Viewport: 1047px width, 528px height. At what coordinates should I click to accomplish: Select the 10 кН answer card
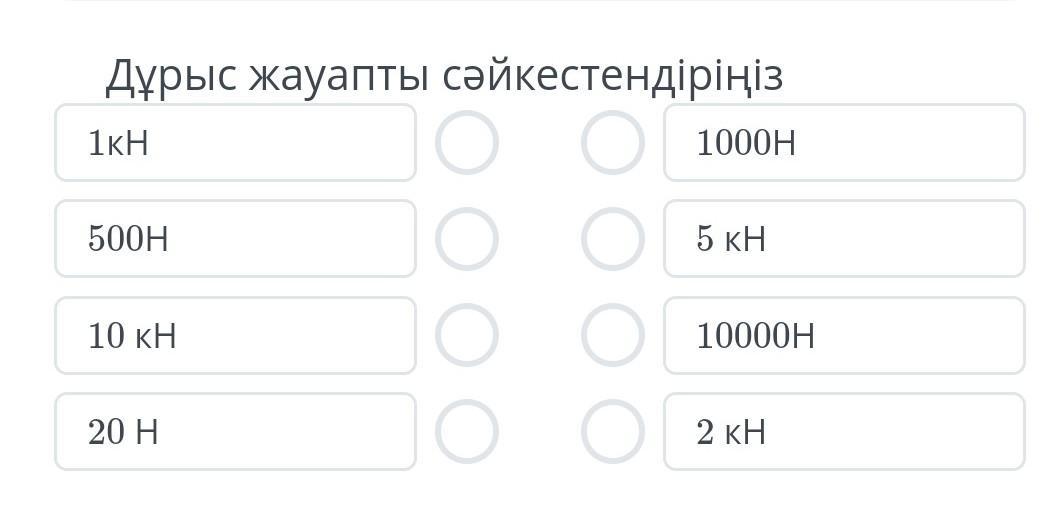[235, 335]
